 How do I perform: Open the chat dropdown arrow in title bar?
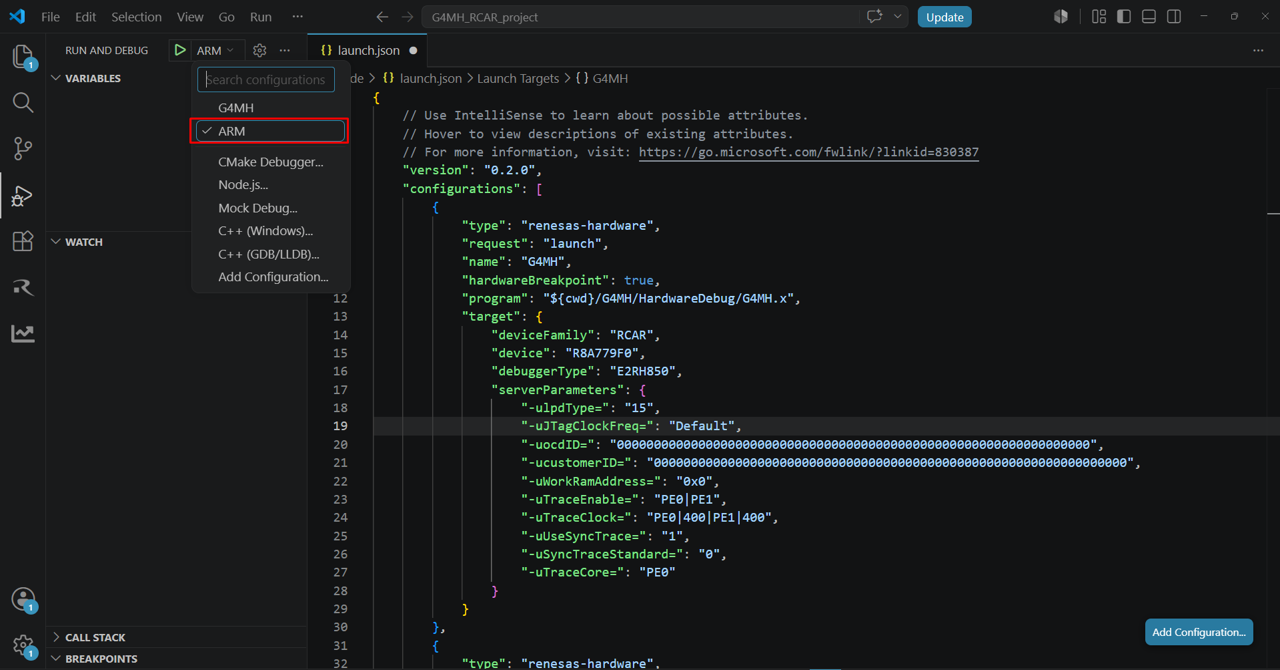click(897, 17)
